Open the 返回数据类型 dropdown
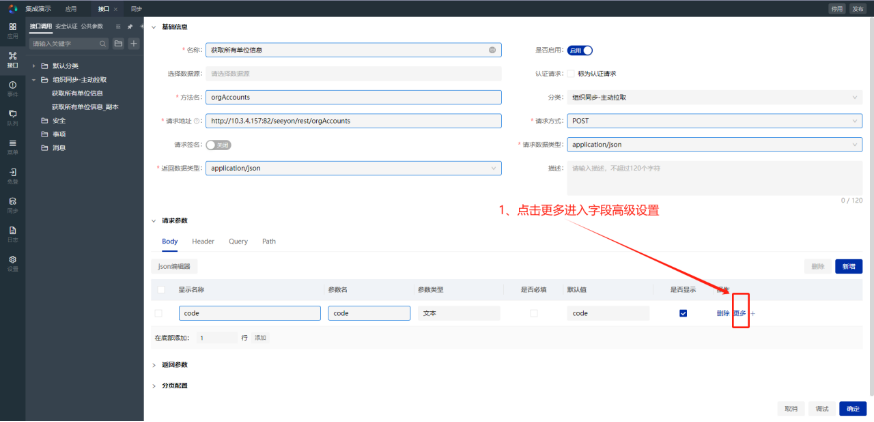The image size is (874, 422). tap(353, 168)
